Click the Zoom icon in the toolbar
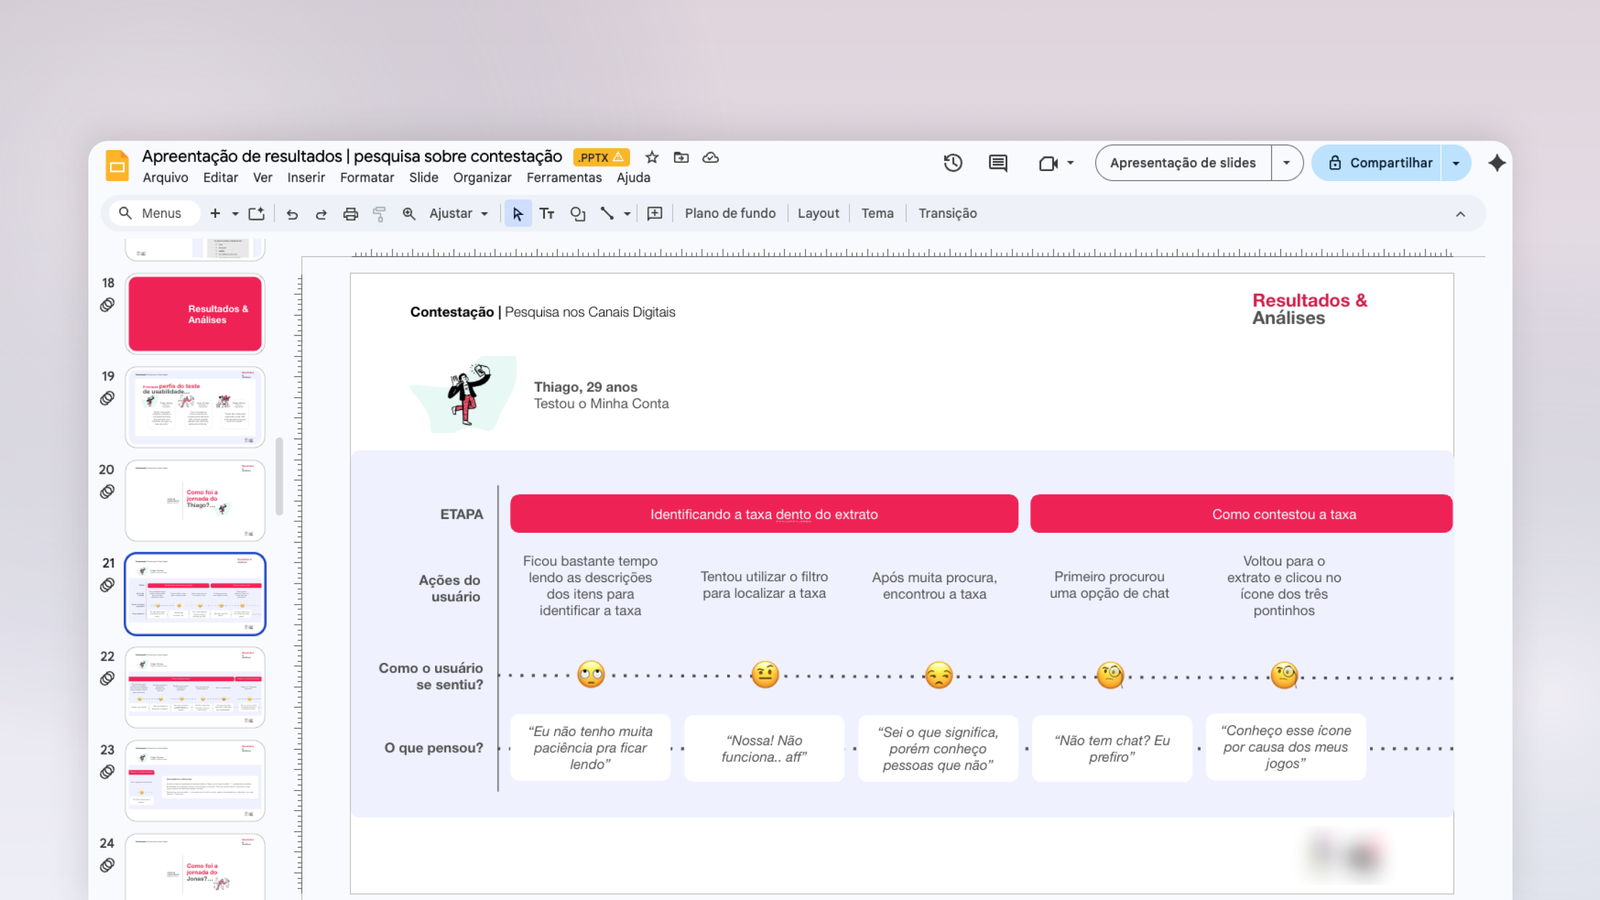 click(409, 213)
